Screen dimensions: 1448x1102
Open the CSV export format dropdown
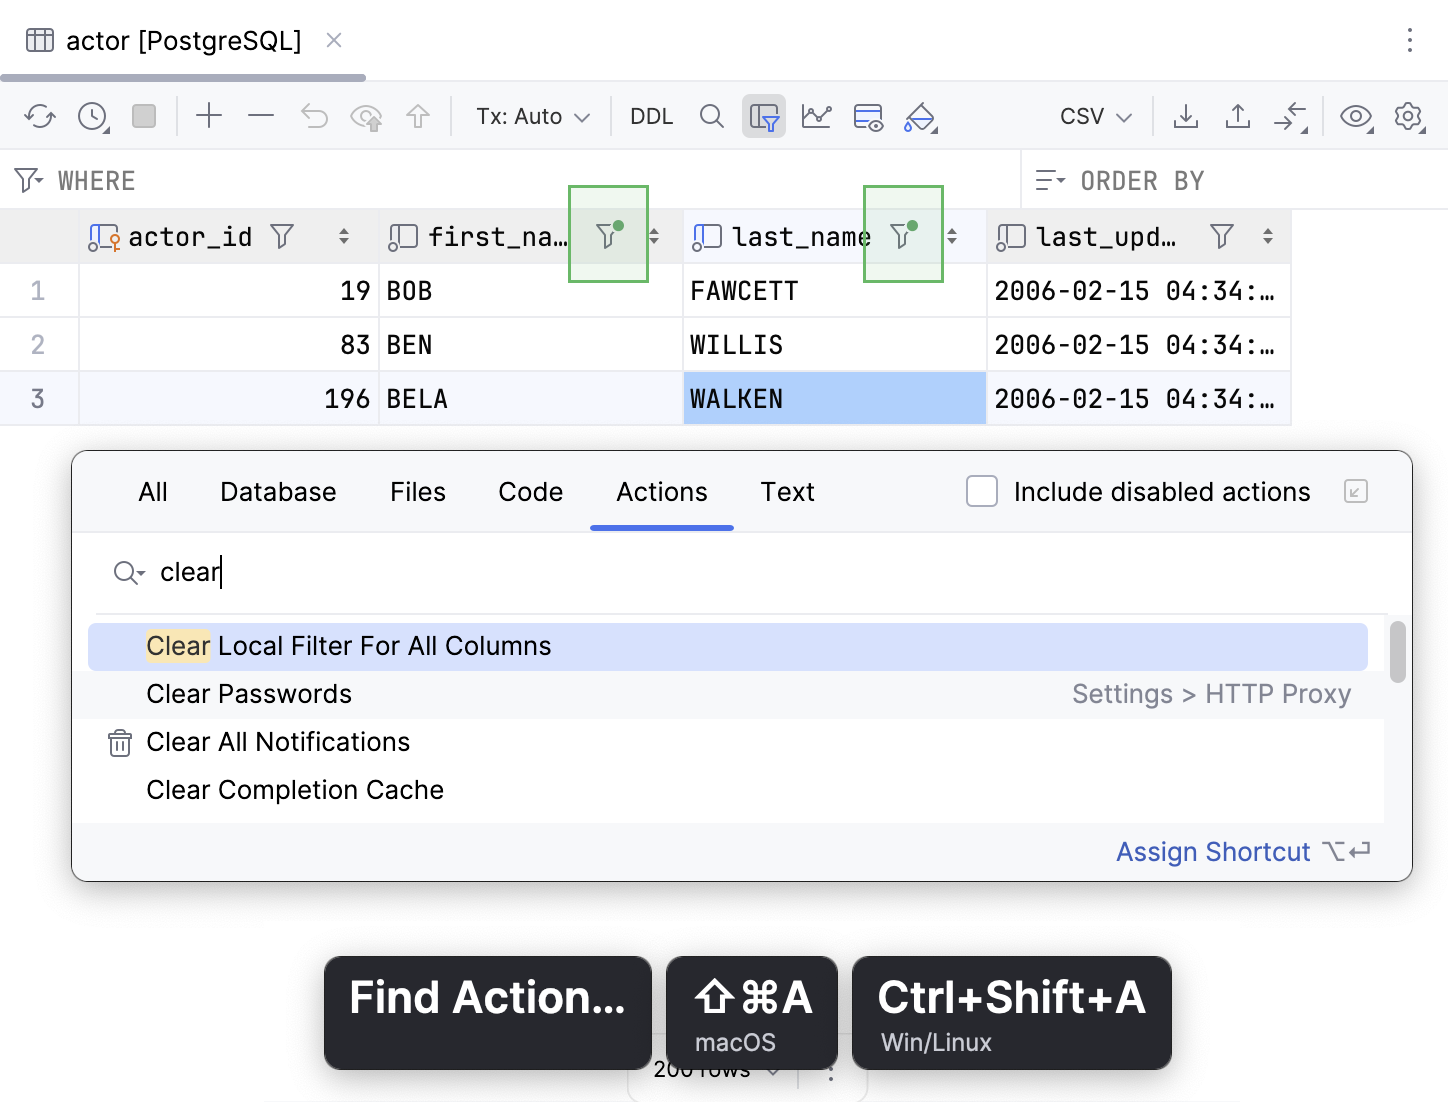pyautogui.click(x=1093, y=116)
